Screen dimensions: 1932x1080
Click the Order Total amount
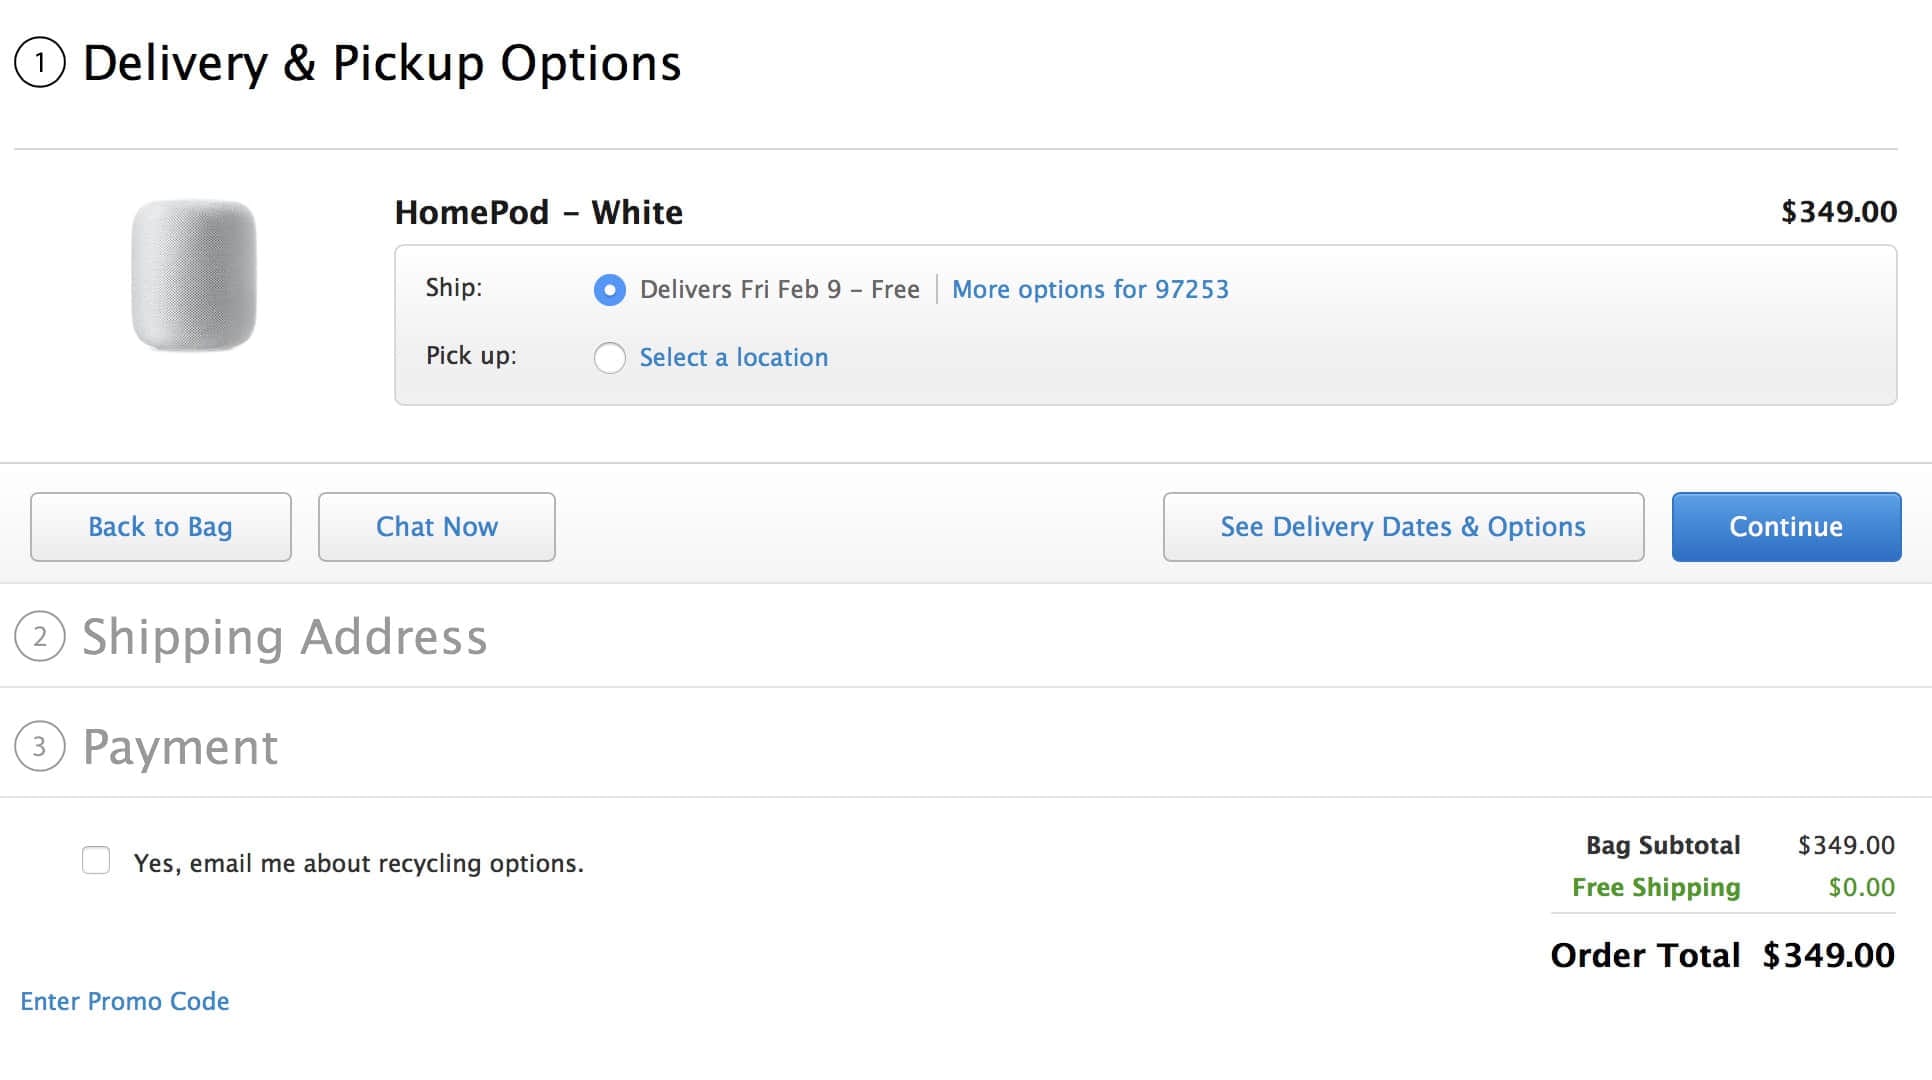click(1828, 955)
